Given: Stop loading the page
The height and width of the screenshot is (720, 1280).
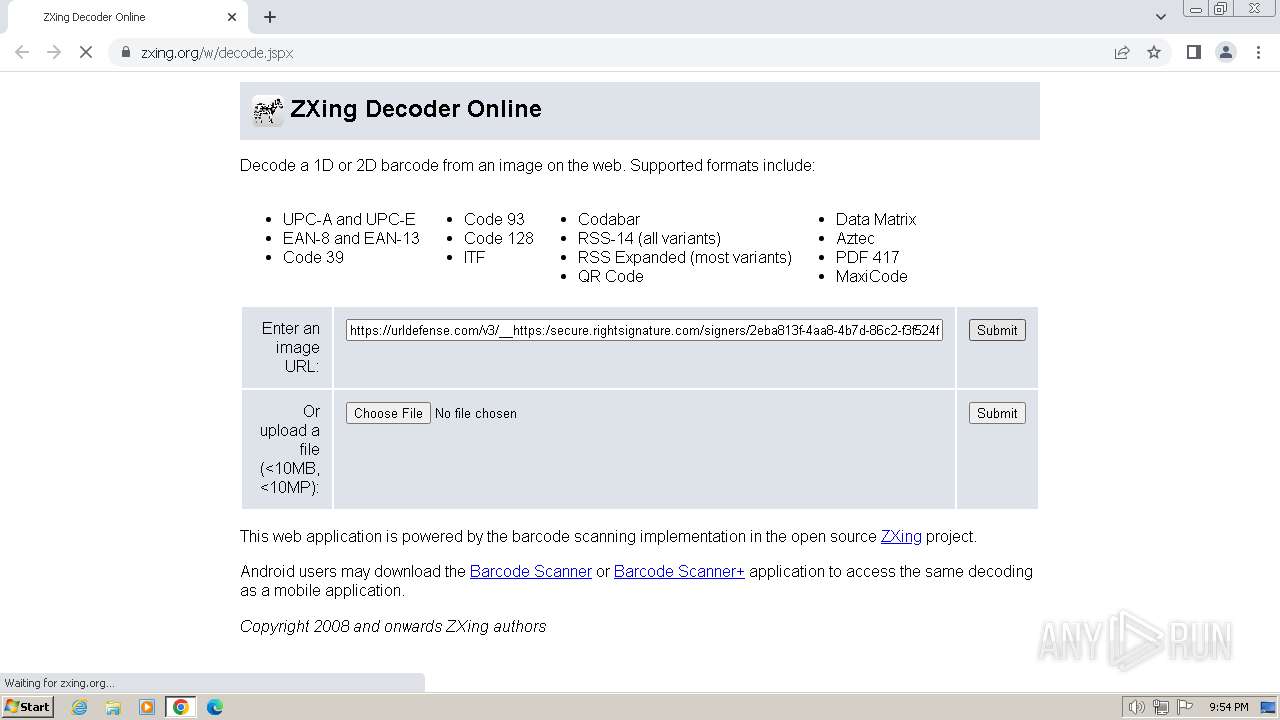Looking at the screenshot, I should (86, 52).
